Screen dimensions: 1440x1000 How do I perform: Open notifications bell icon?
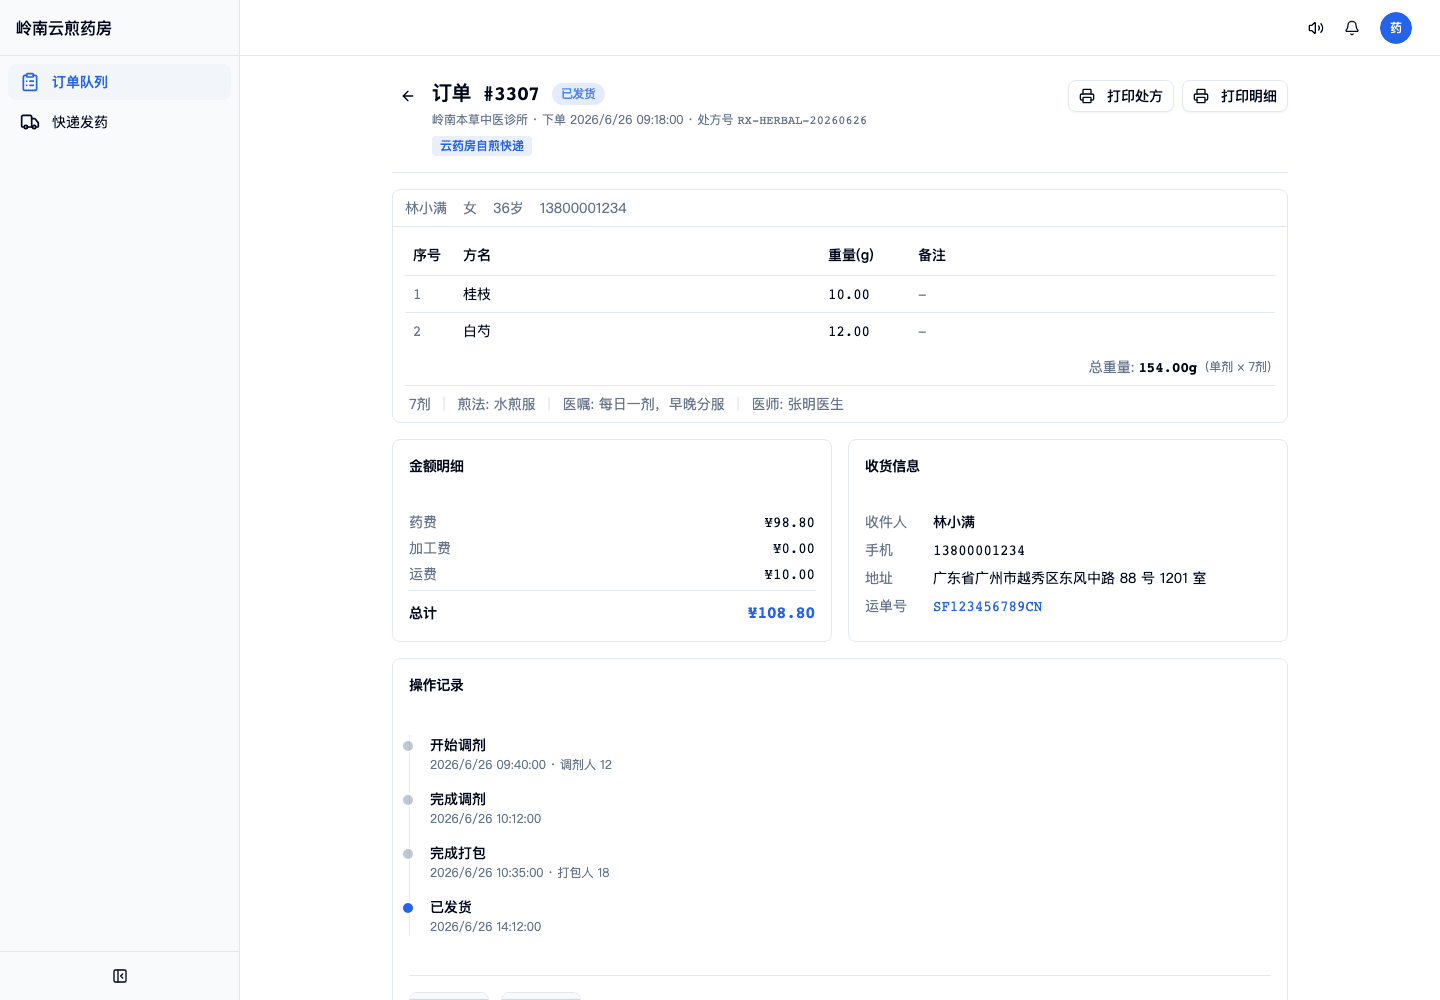(x=1352, y=28)
